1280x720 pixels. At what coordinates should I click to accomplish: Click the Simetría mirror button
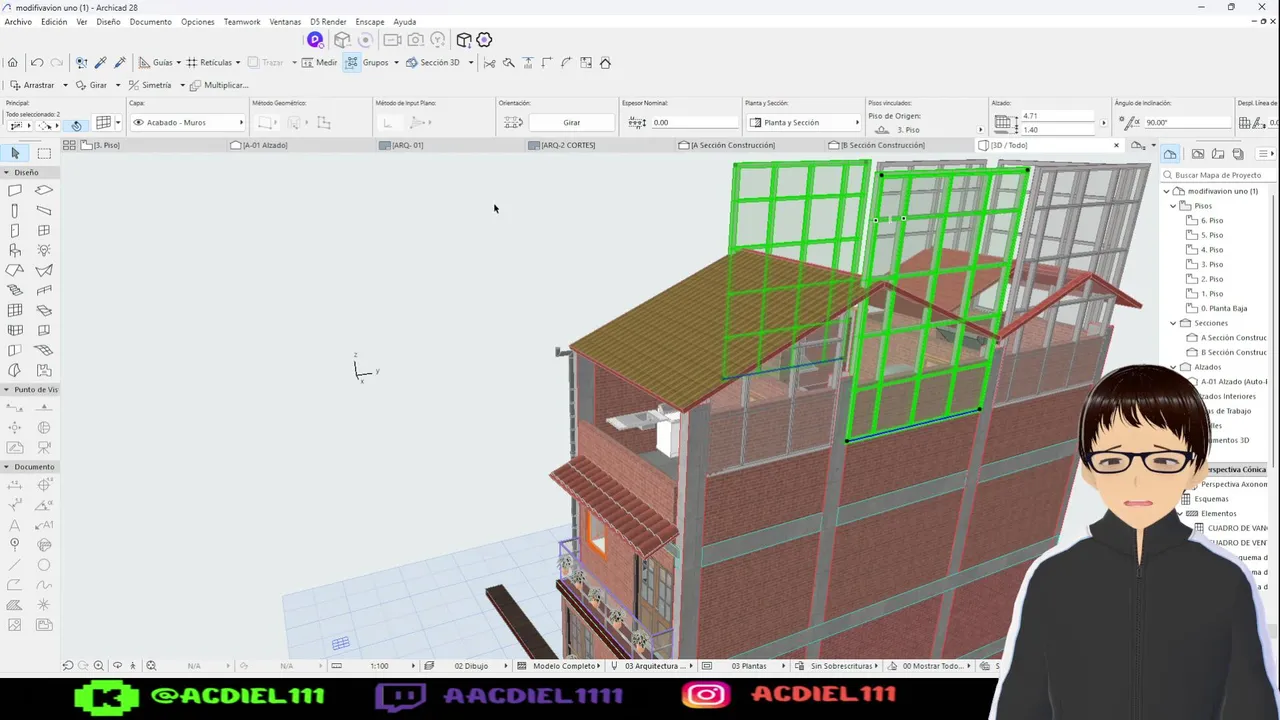tap(149, 85)
